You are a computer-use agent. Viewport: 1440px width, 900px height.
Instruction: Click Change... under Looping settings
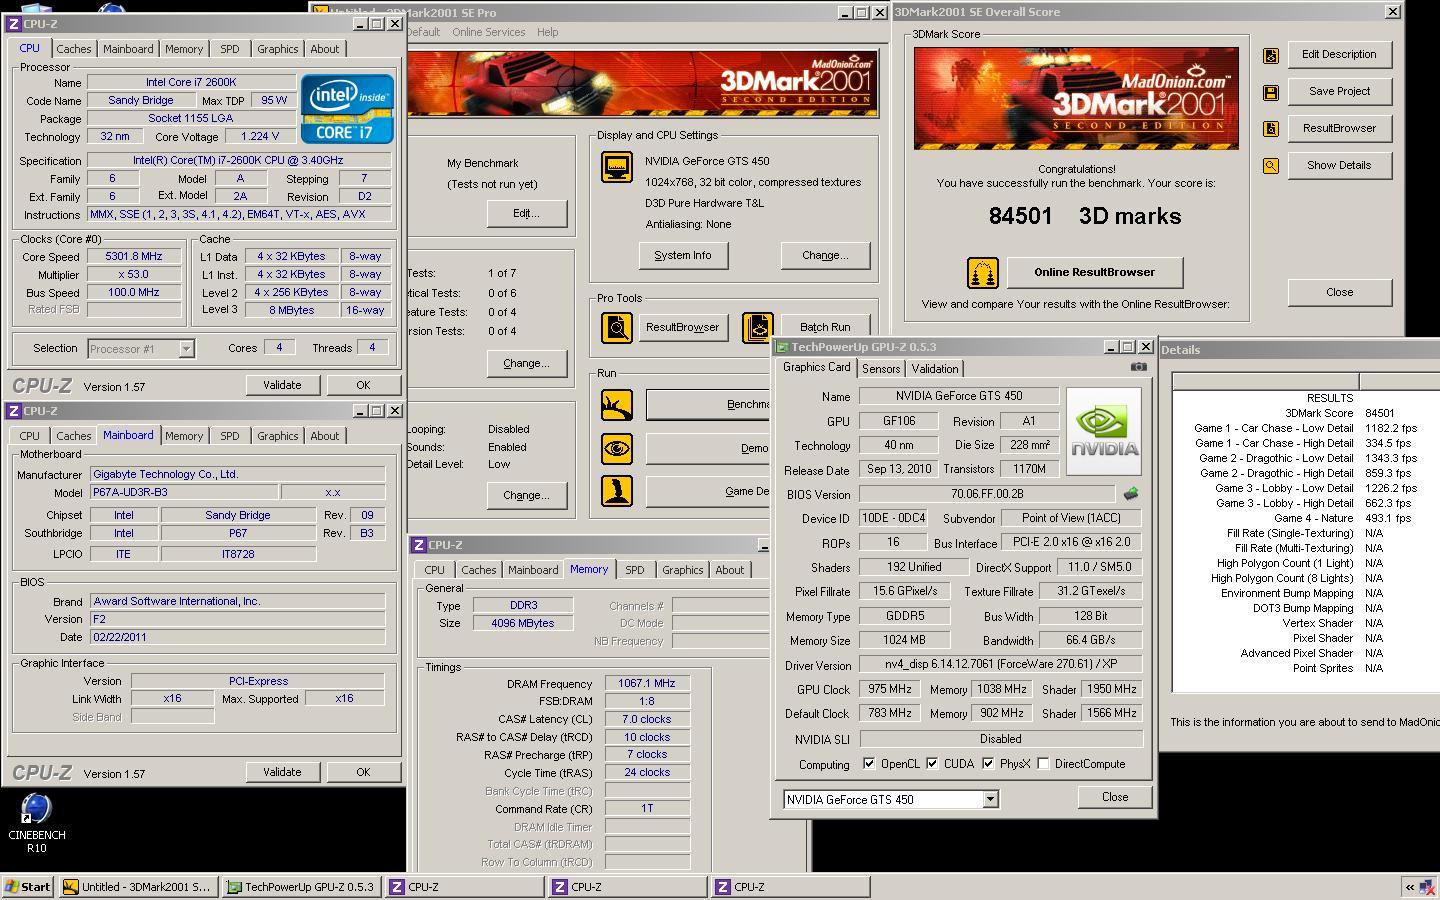coord(527,496)
